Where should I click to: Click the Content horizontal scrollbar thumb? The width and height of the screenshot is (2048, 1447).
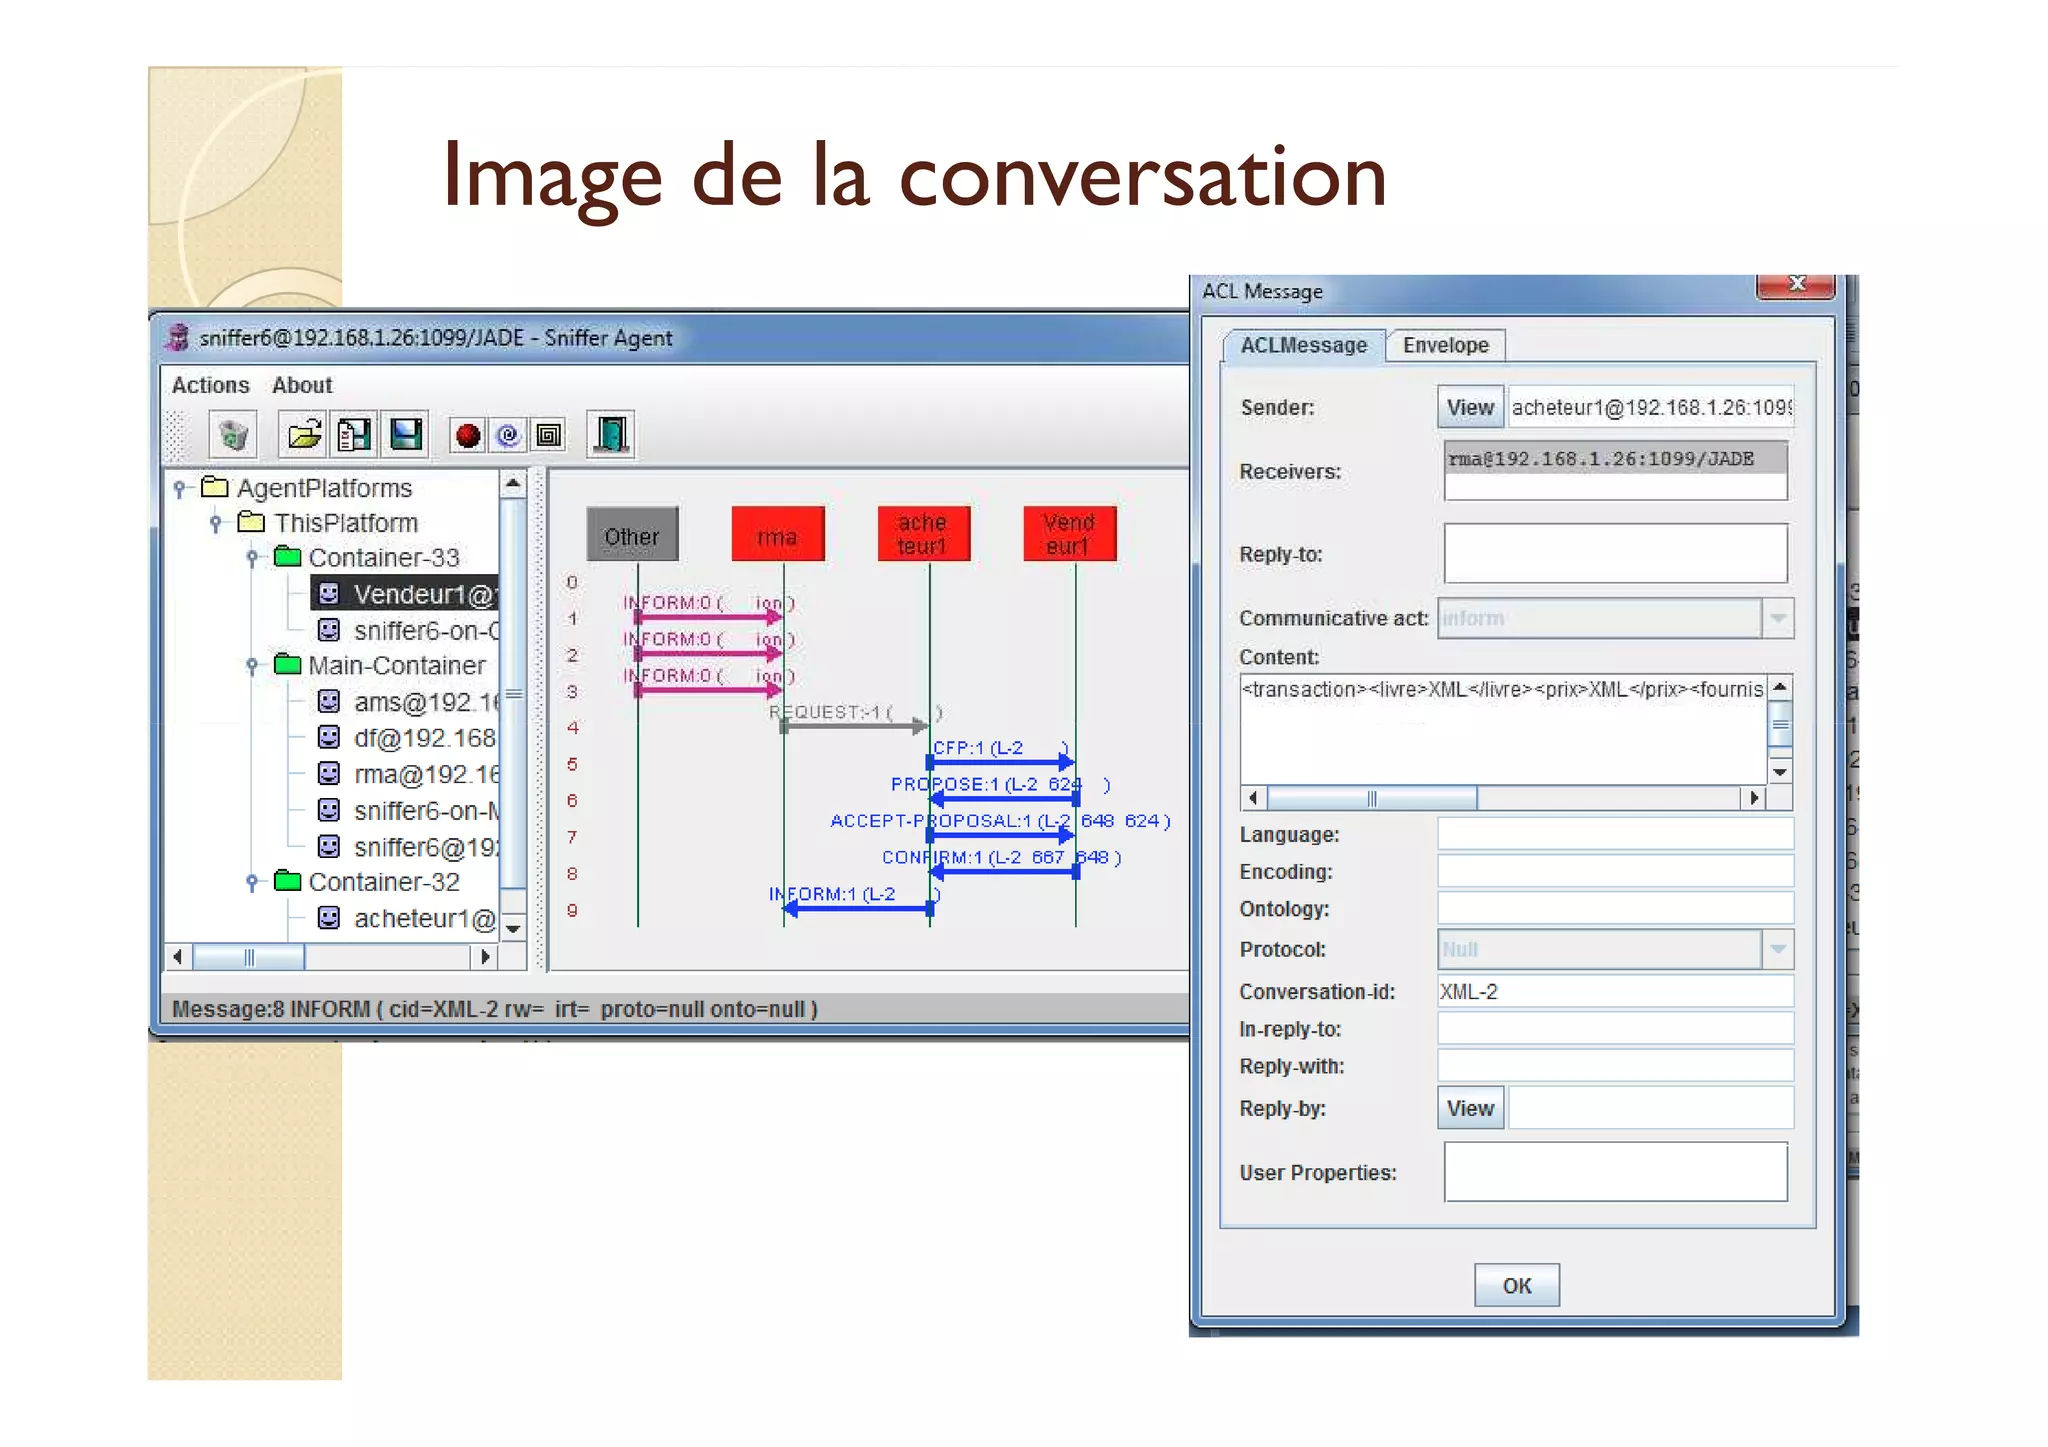tap(1371, 798)
